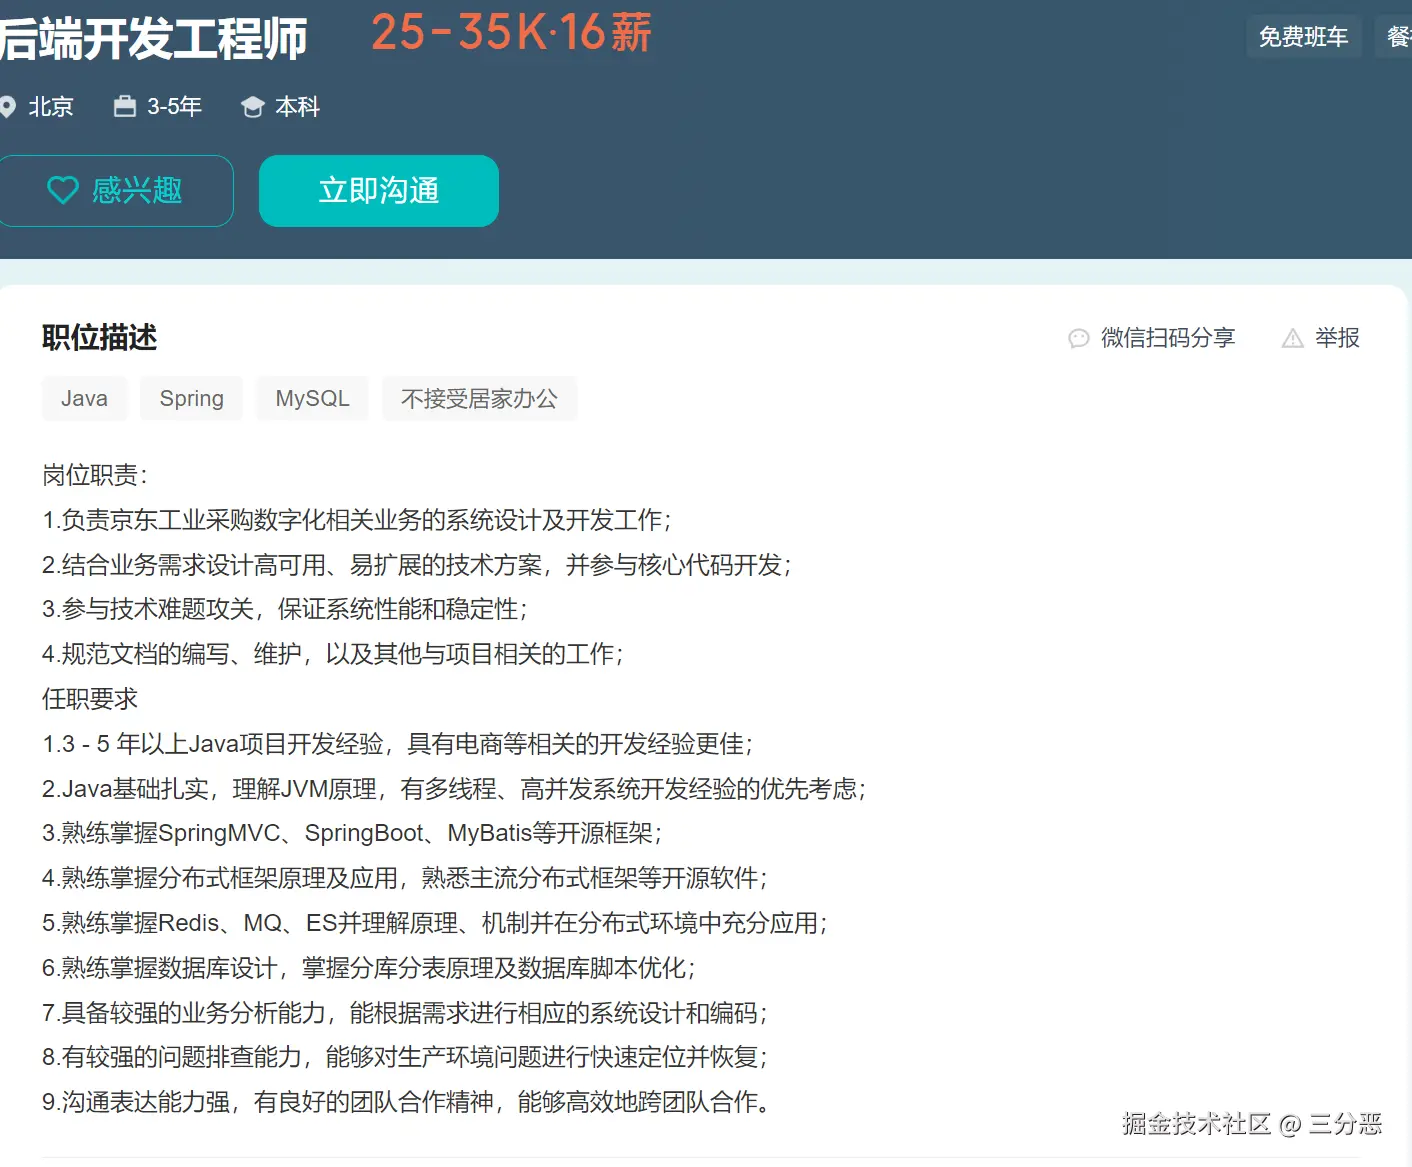Select the MySQL skill tag

click(x=313, y=398)
